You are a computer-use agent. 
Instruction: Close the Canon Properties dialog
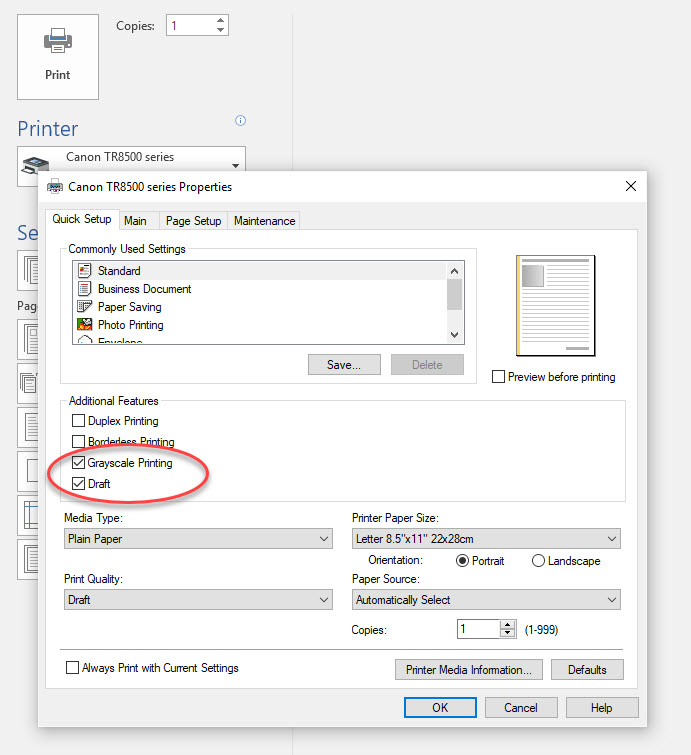pos(630,186)
